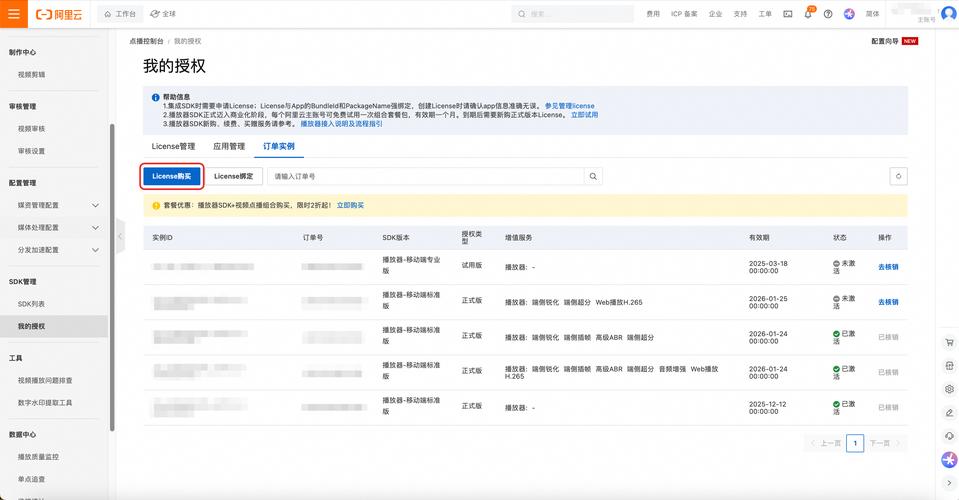Refresh the order list
This screenshot has height=500, width=959.
(898, 176)
